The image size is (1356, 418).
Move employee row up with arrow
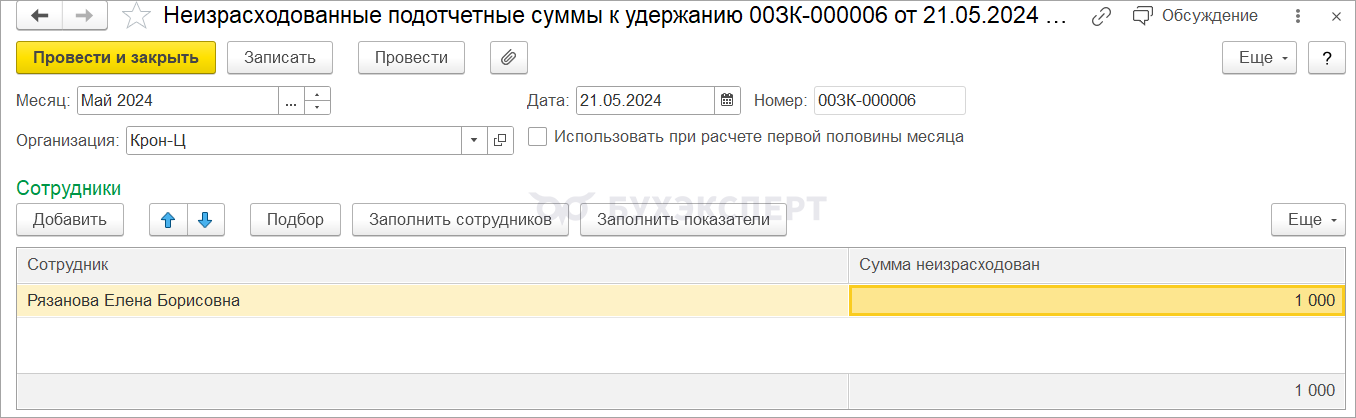(168, 220)
